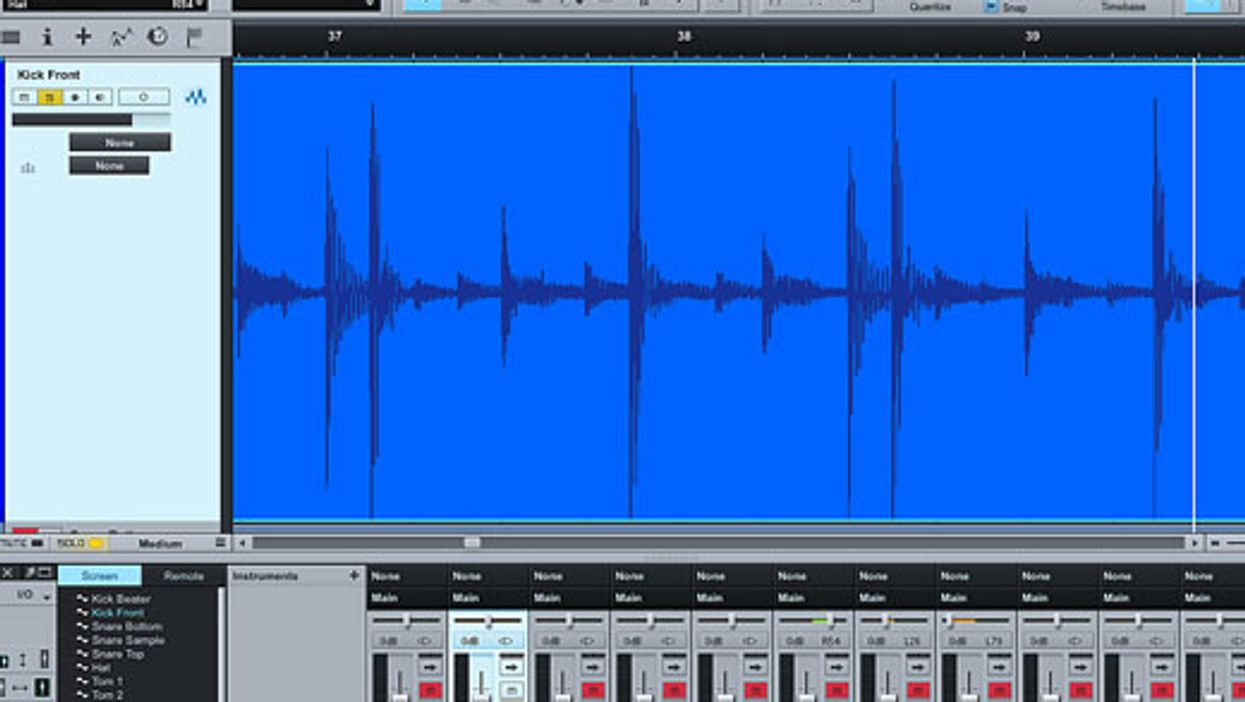Screen dimensions: 1245x702
Task: Open the second None dropdown on Kick Front
Action: point(109,166)
